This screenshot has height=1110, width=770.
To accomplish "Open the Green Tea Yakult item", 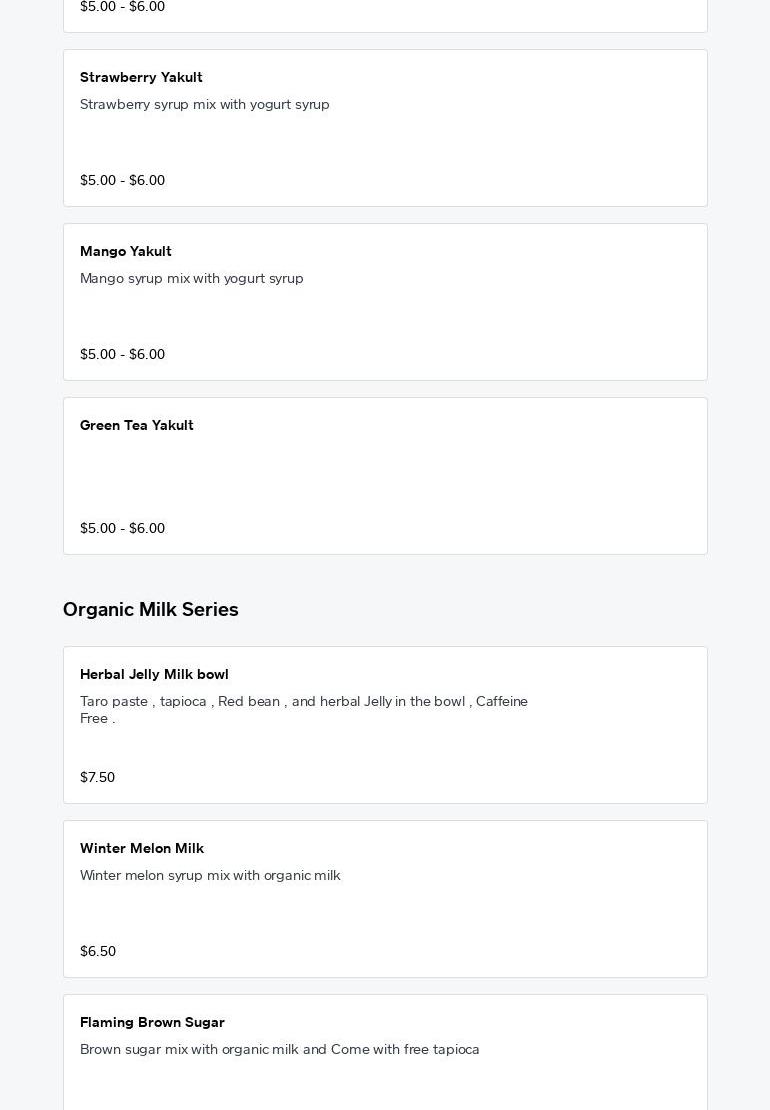I will (137, 425).
